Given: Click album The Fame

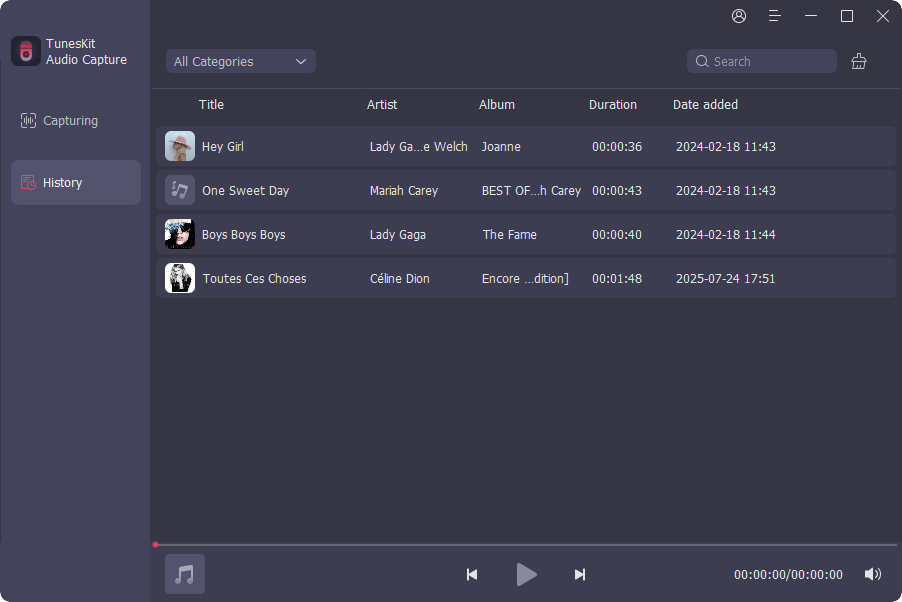Looking at the screenshot, I should pyautogui.click(x=510, y=235).
